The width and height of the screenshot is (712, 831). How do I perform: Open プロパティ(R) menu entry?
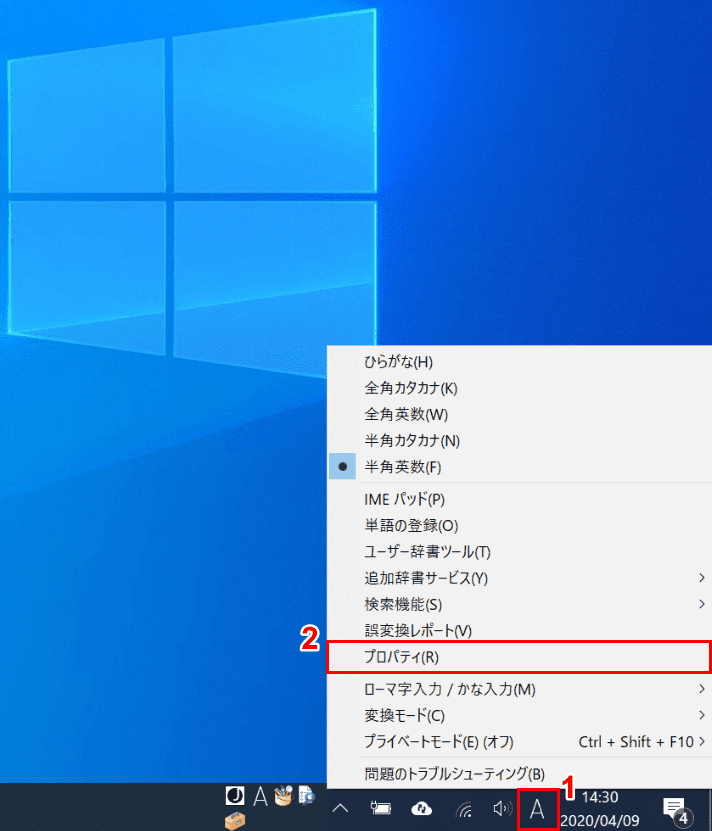click(519, 657)
